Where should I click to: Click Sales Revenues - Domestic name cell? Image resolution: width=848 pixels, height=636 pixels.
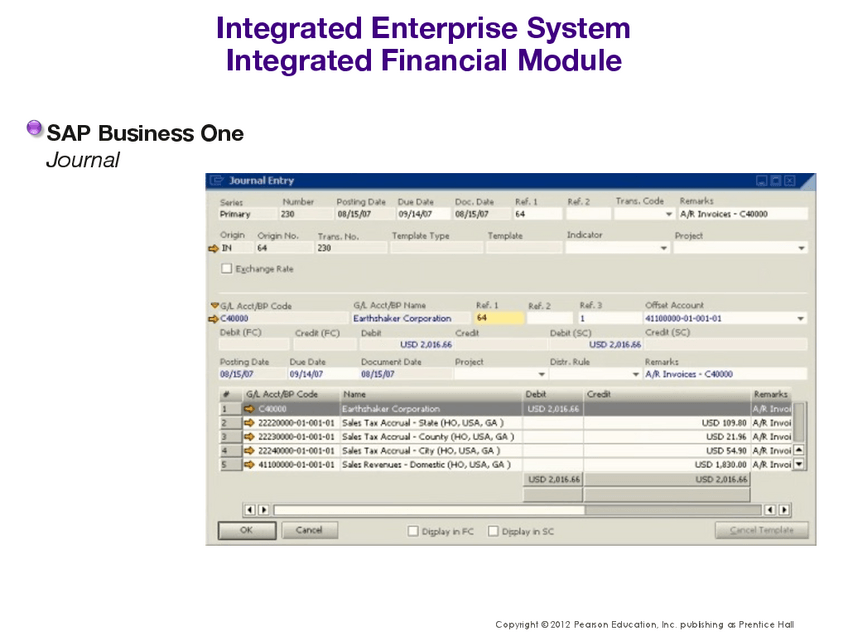click(431, 465)
